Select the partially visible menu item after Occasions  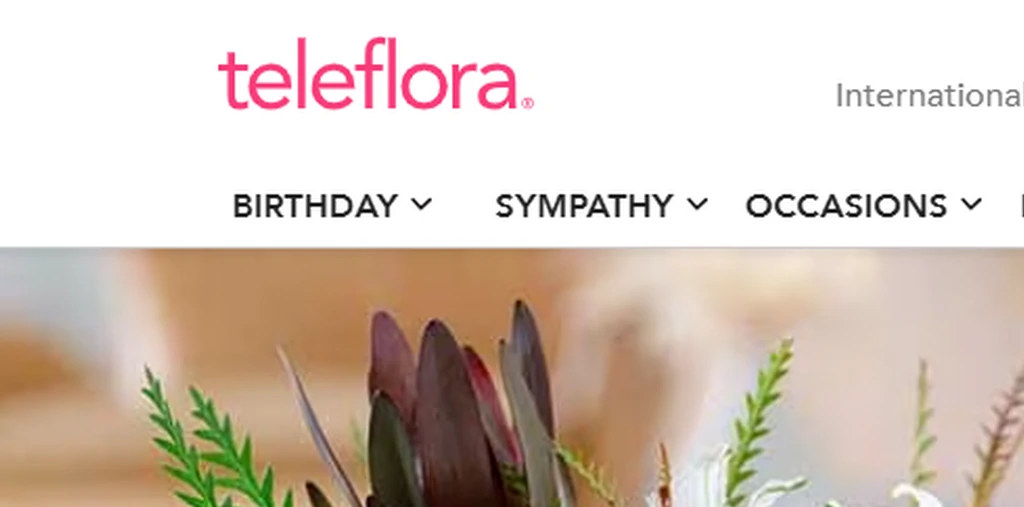point(1021,206)
